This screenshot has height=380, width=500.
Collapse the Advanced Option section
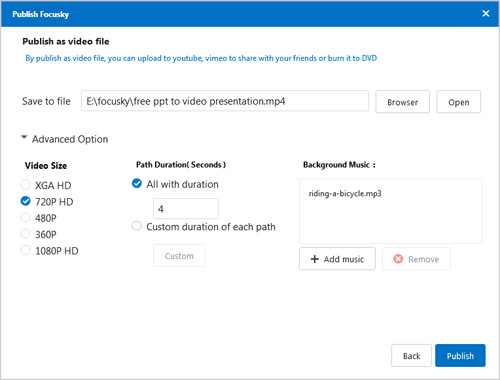coord(24,137)
